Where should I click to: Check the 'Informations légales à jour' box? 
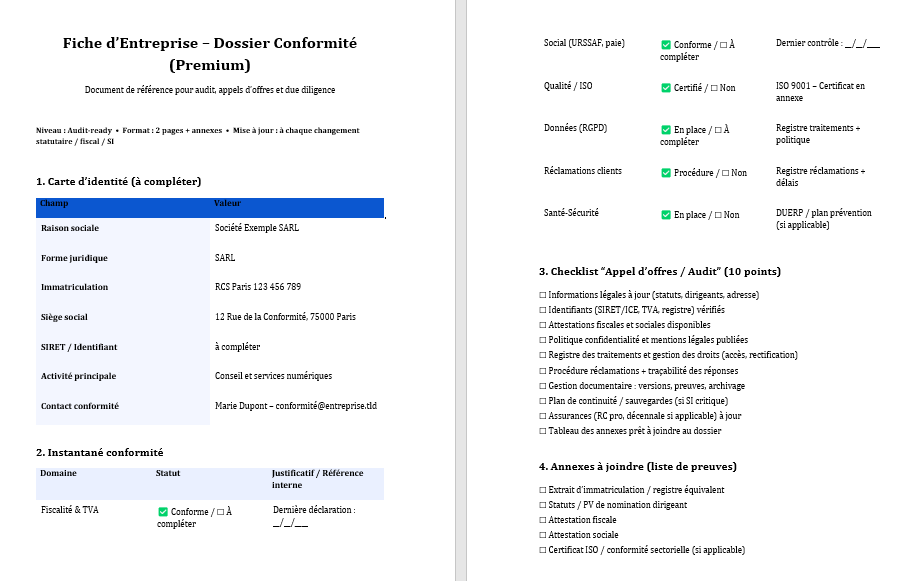pos(543,295)
